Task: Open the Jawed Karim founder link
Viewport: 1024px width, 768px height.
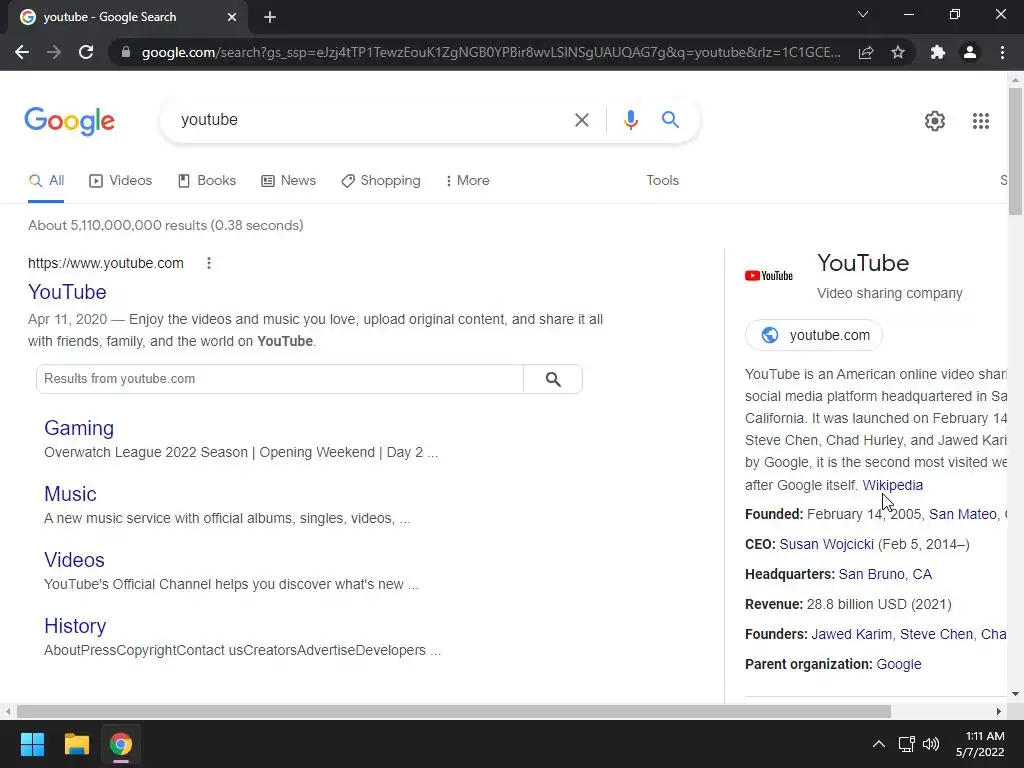Action: 852,635
